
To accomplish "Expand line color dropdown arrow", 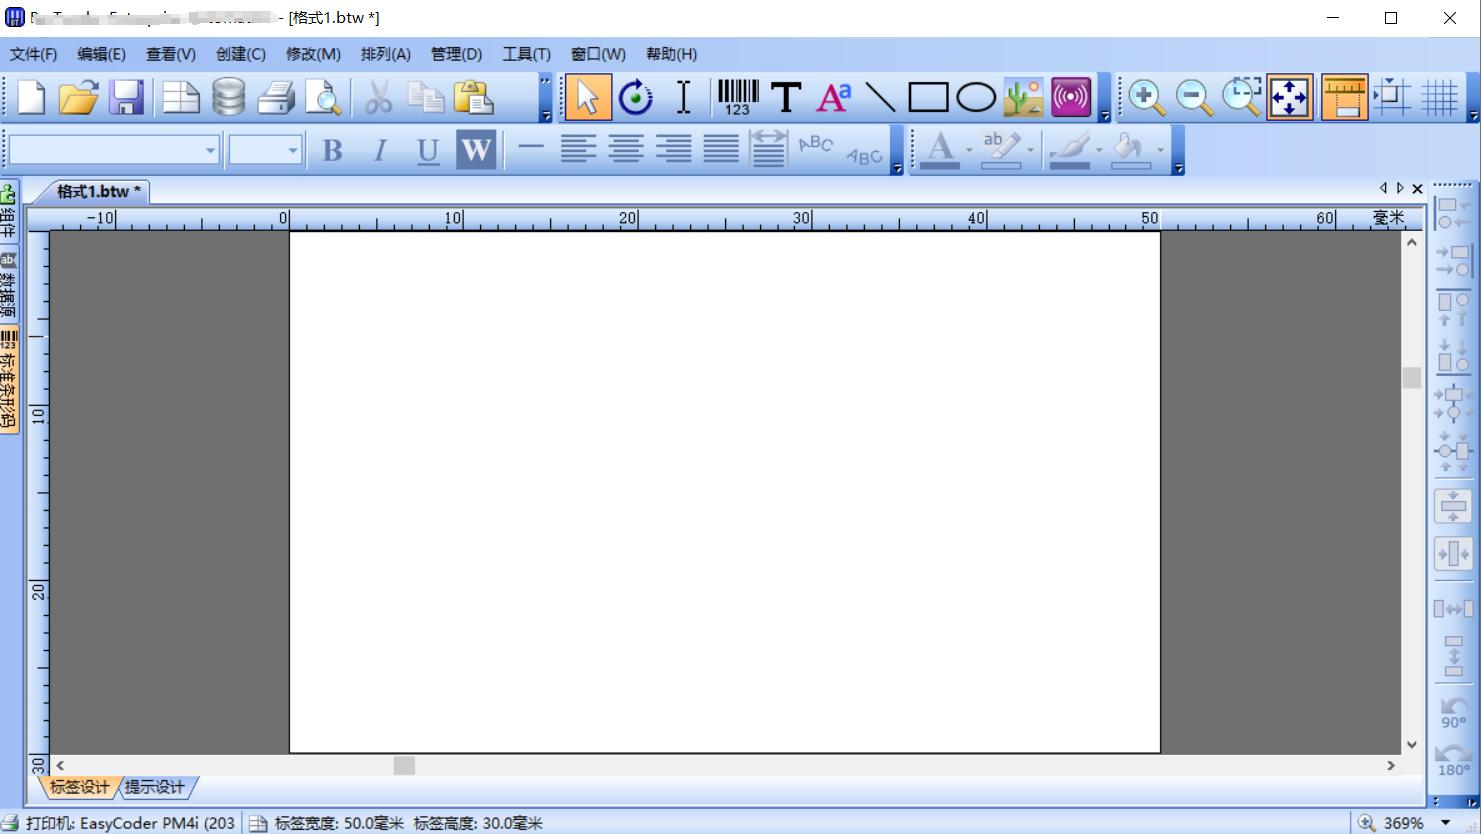I will coord(1099,151).
